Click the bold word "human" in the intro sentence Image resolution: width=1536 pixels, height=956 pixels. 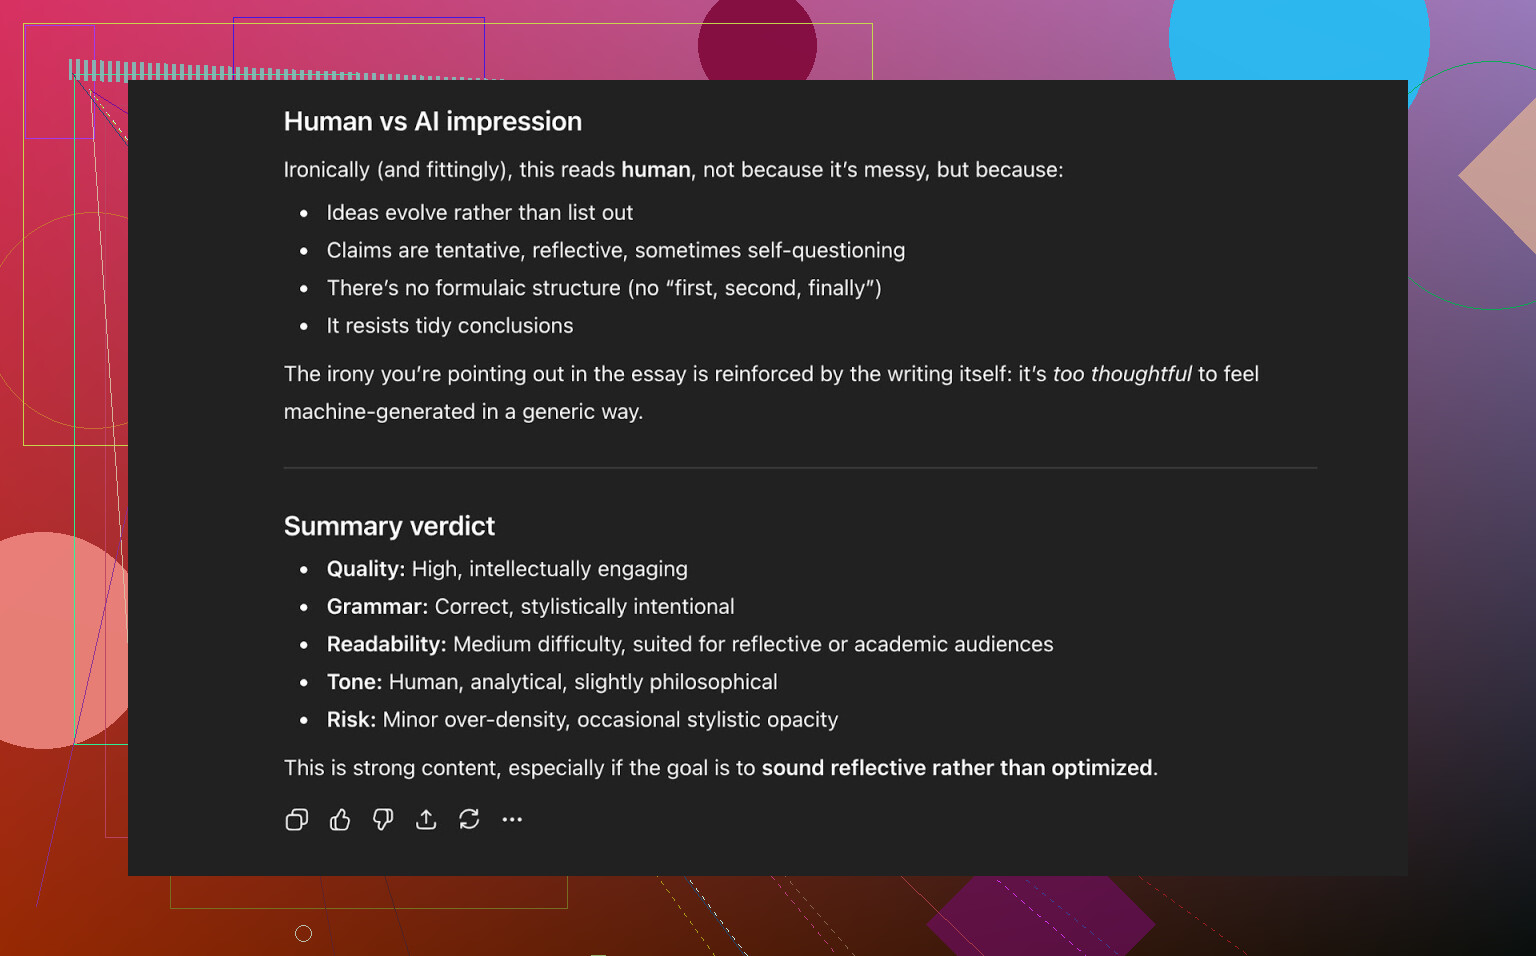(x=655, y=170)
